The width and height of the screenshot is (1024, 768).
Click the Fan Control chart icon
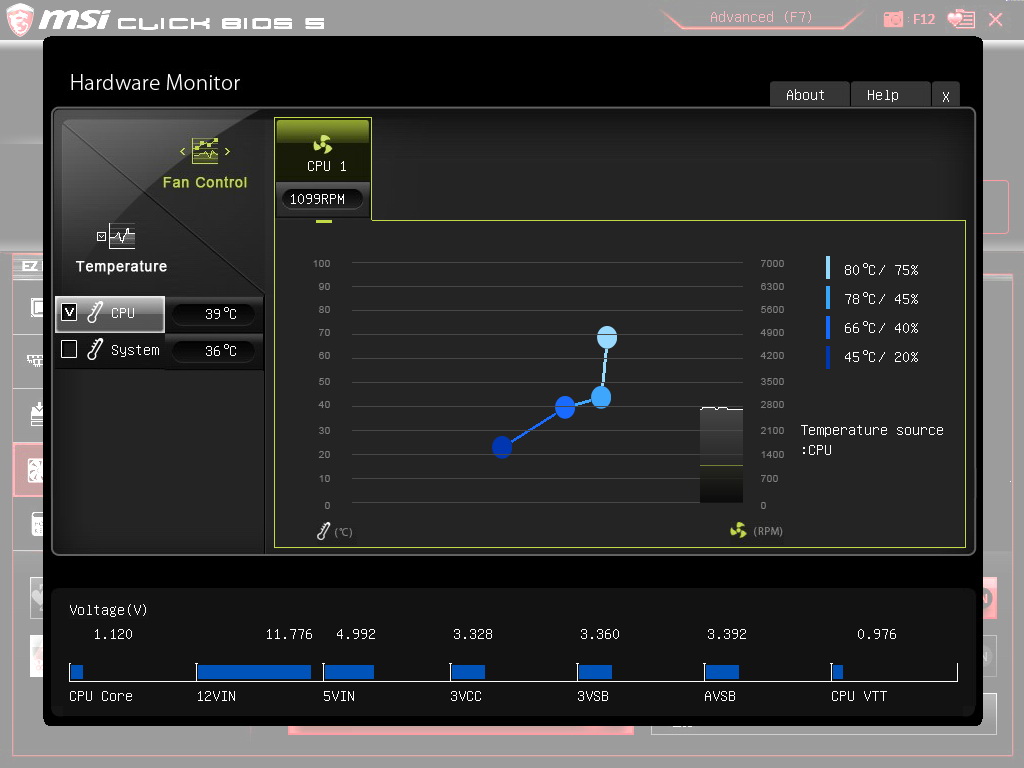(x=205, y=151)
